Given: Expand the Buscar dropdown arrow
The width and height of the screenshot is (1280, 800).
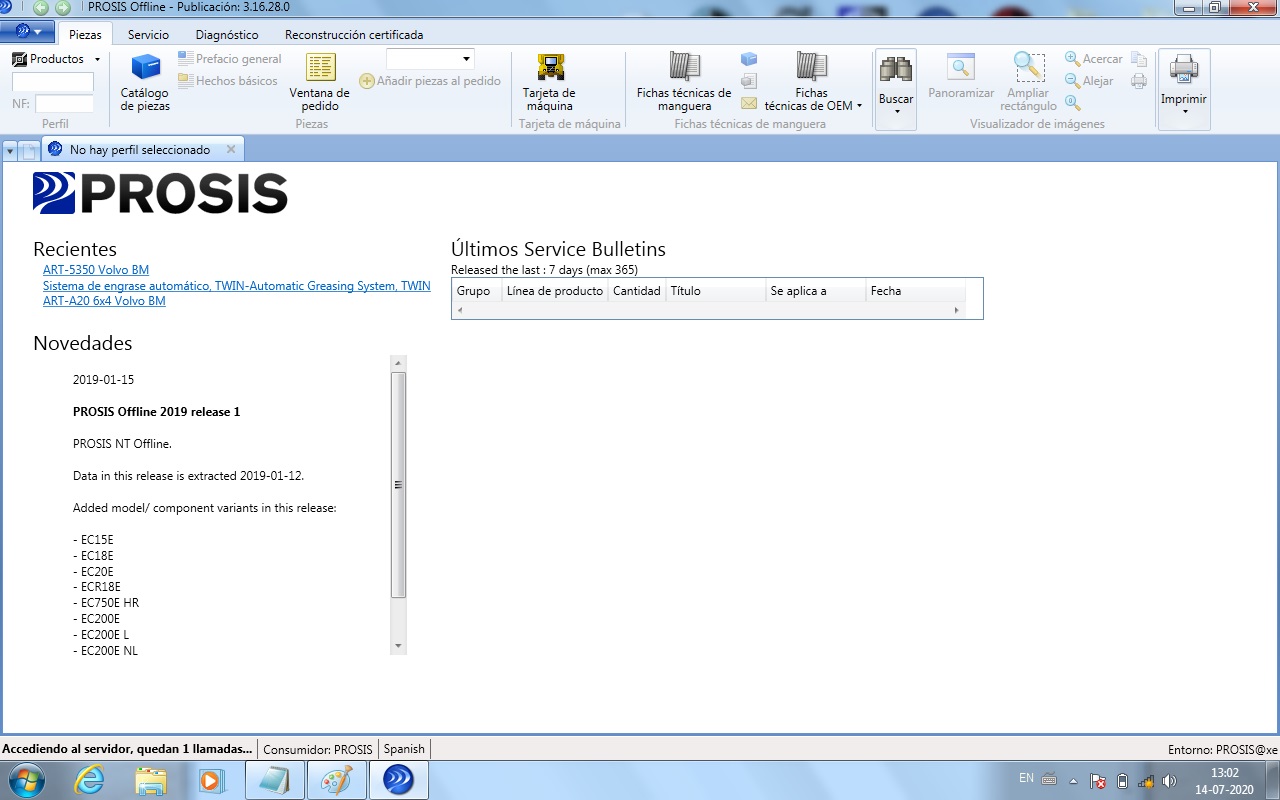Looking at the screenshot, I should [x=896, y=111].
